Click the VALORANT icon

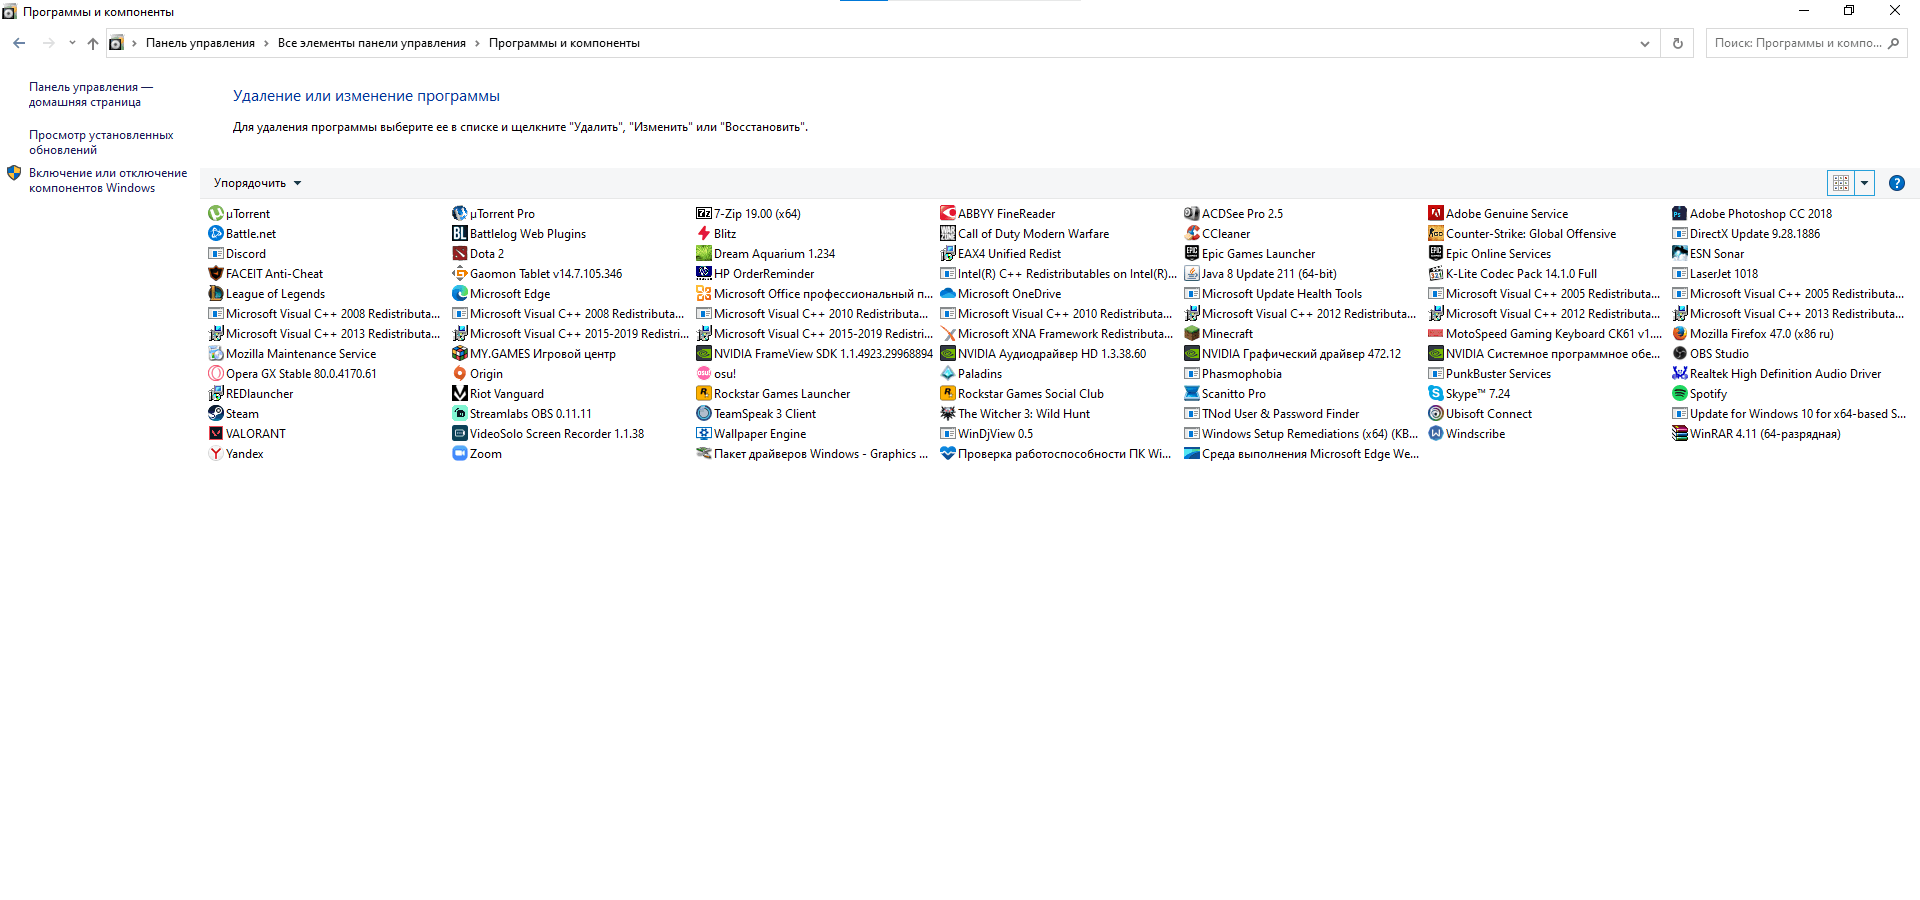tap(215, 433)
